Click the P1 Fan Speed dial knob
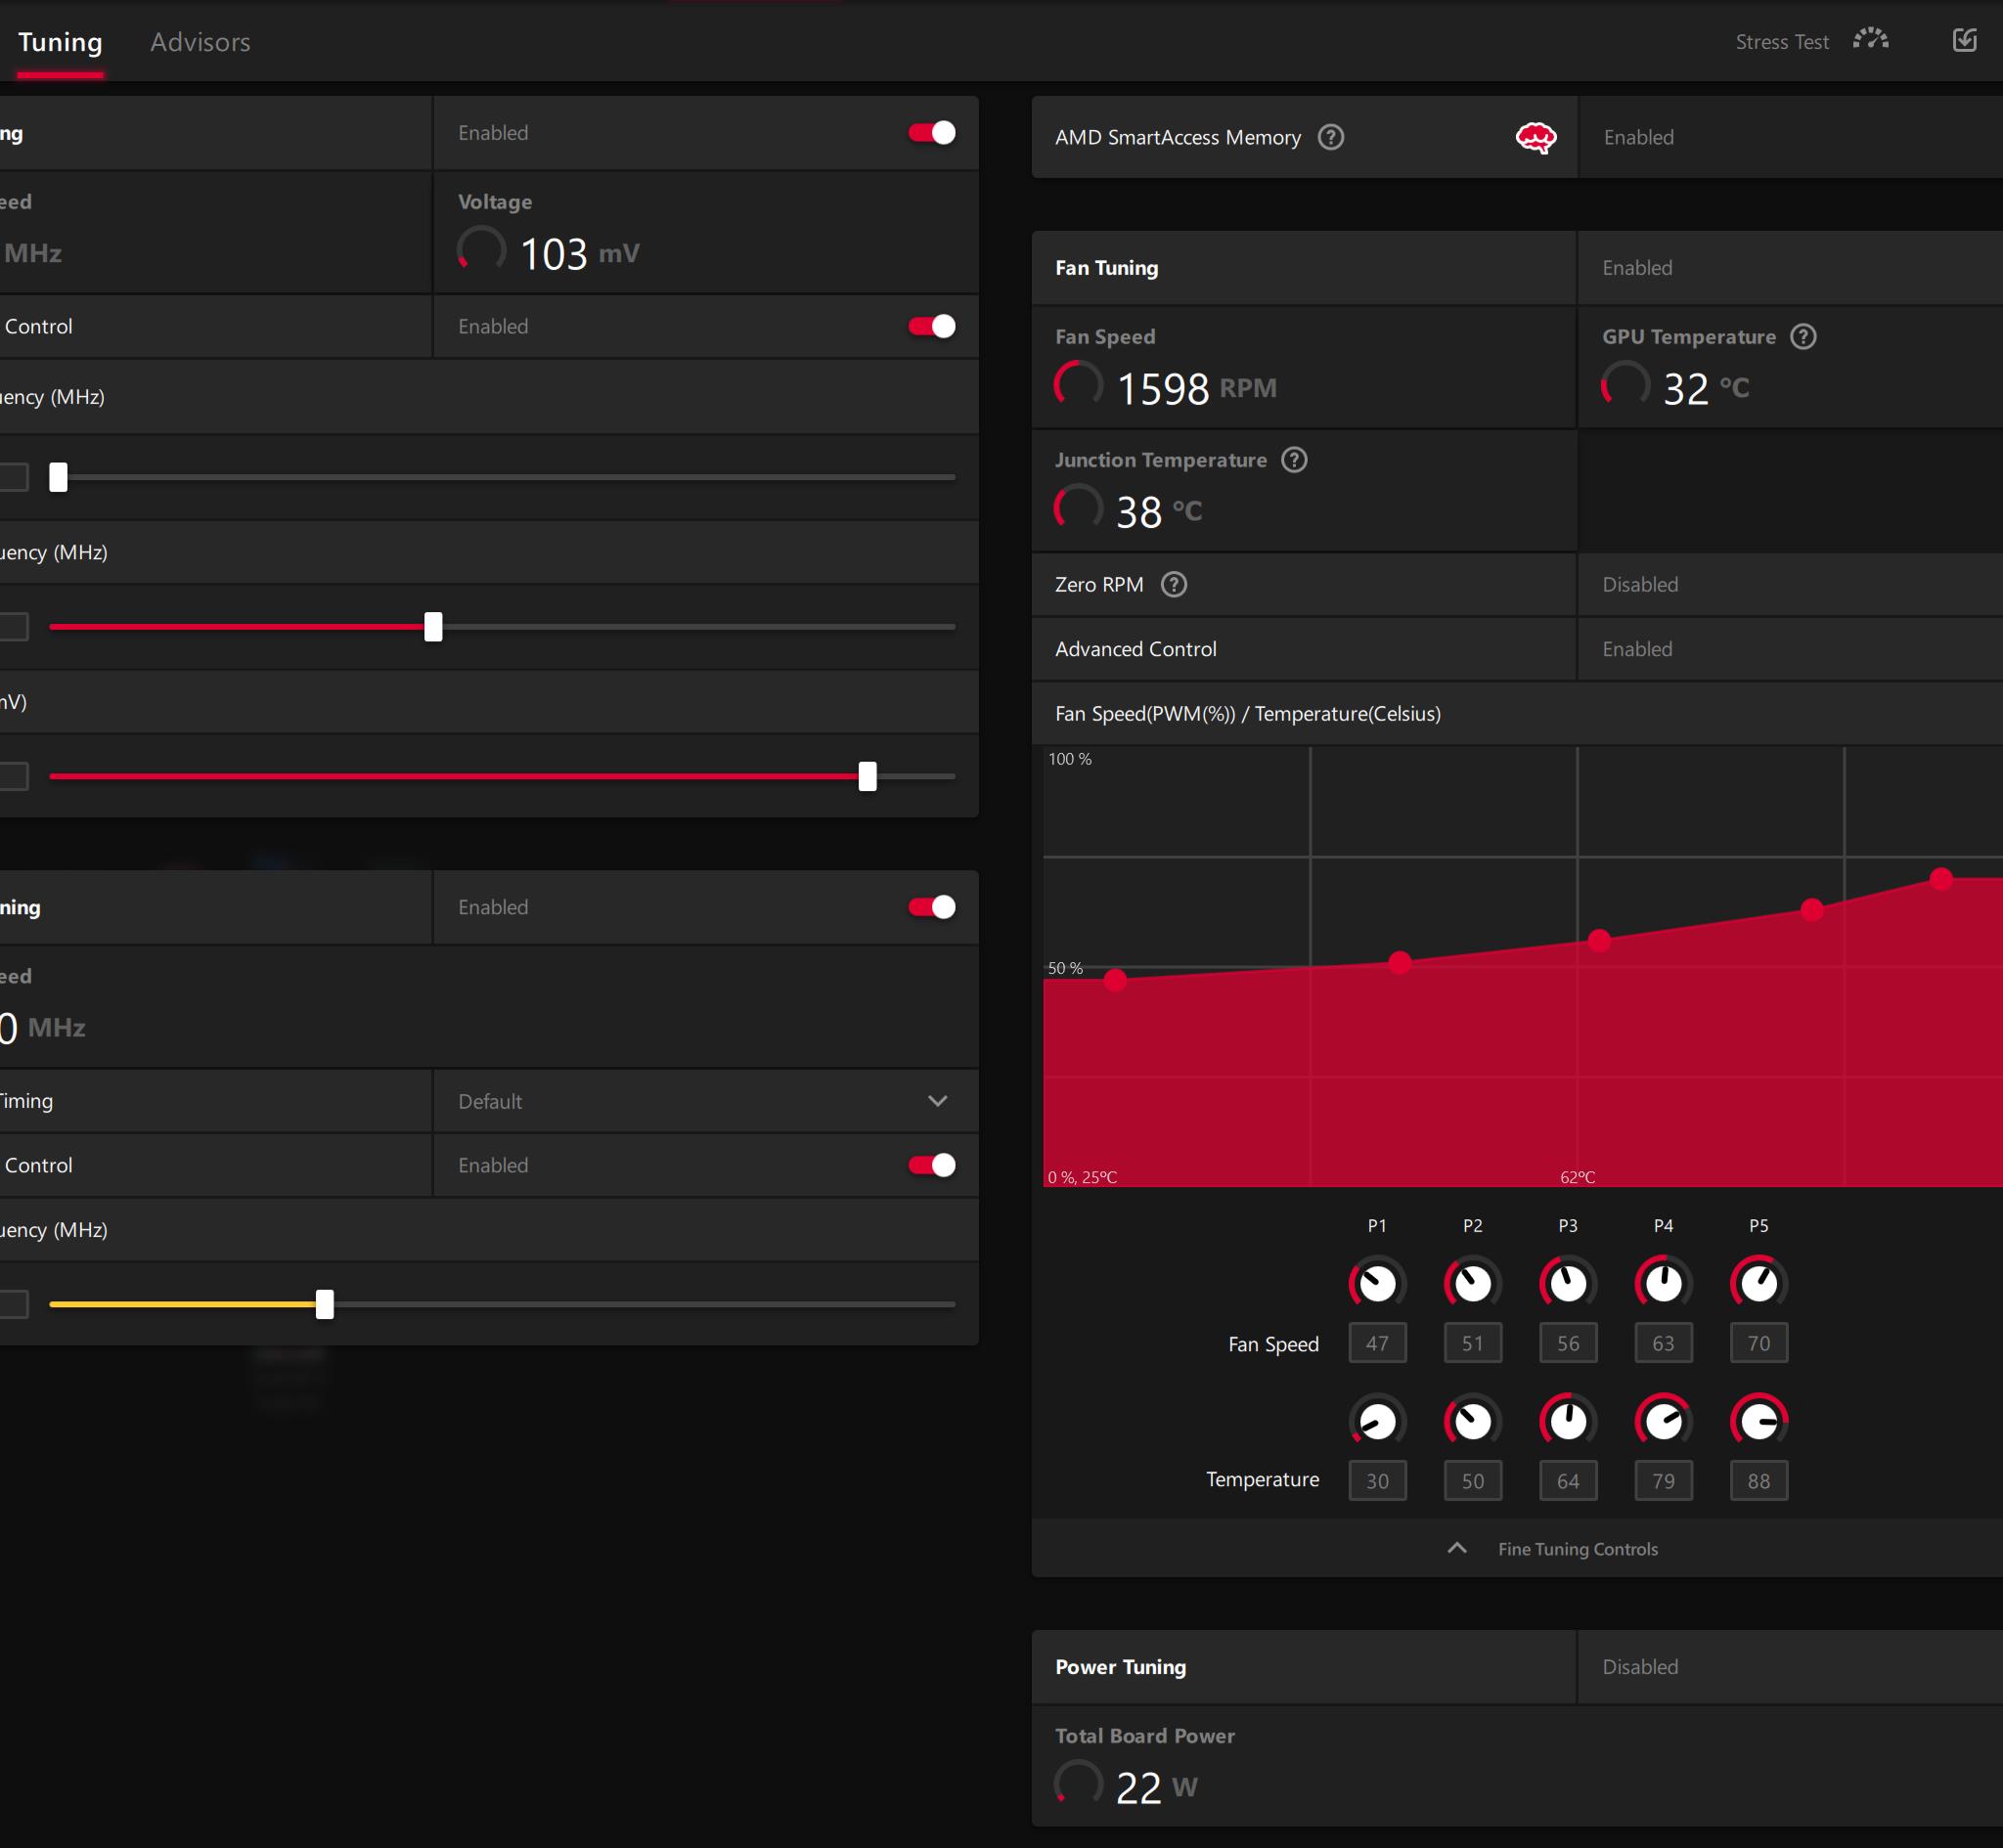Viewport: 2003px width, 1848px height. pos(1377,1283)
